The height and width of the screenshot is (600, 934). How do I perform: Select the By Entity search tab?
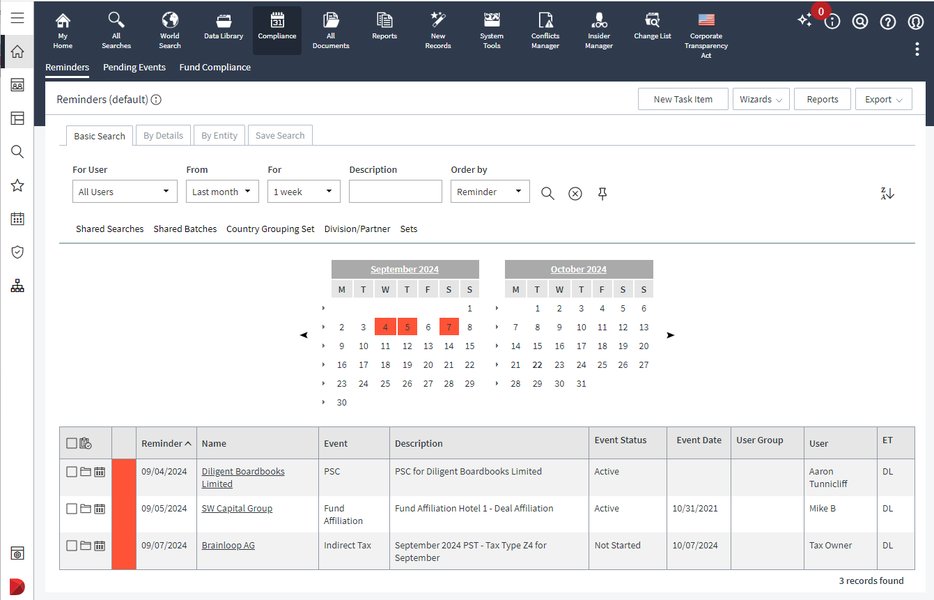click(219, 135)
